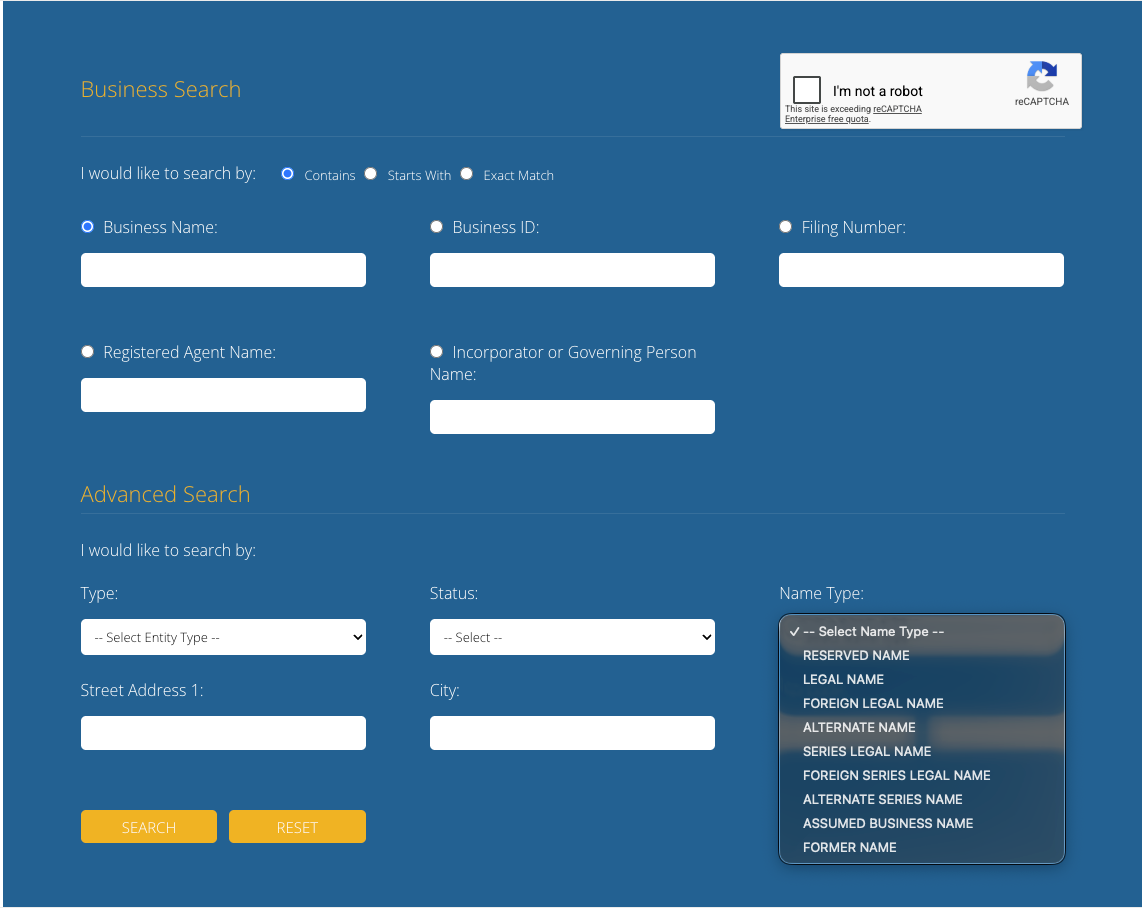Choose FORMER NAME from the list
The width and height of the screenshot is (1142, 908).
click(x=921, y=848)
